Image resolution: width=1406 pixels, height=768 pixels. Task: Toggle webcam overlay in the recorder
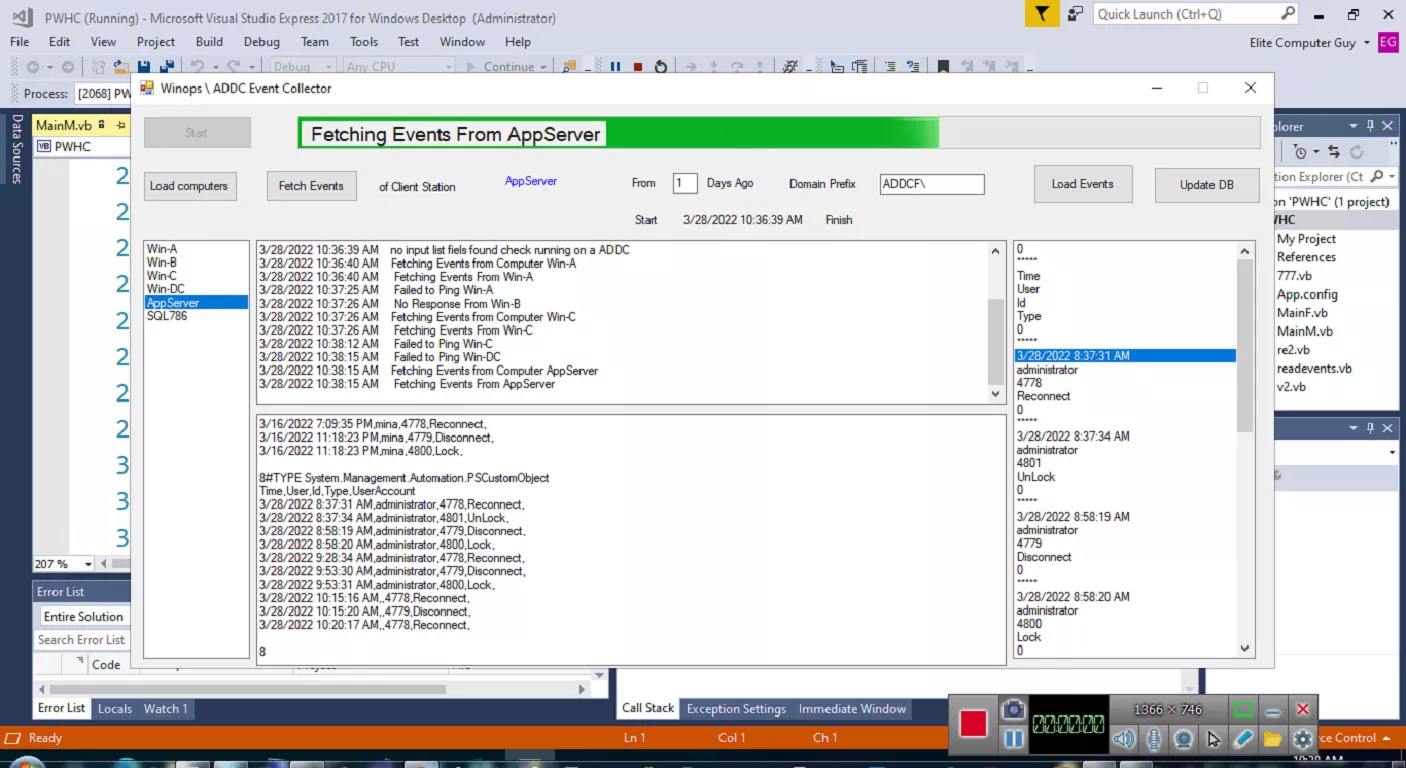[x=1183, y=739]
